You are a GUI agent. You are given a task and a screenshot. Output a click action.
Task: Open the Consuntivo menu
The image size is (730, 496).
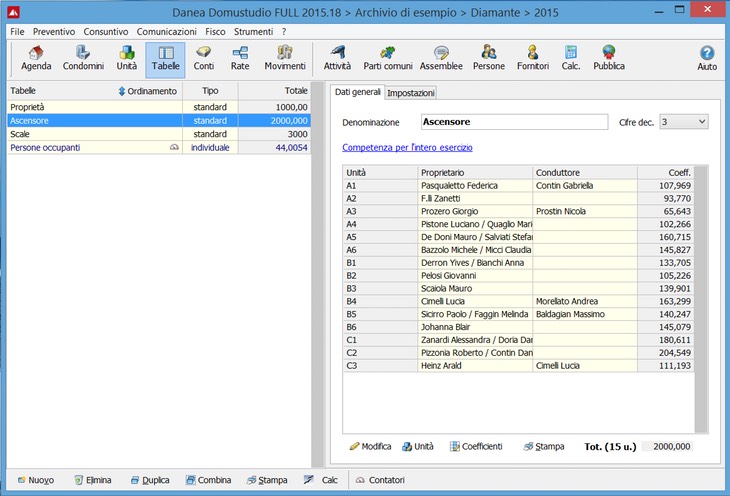tap(105, 32)
